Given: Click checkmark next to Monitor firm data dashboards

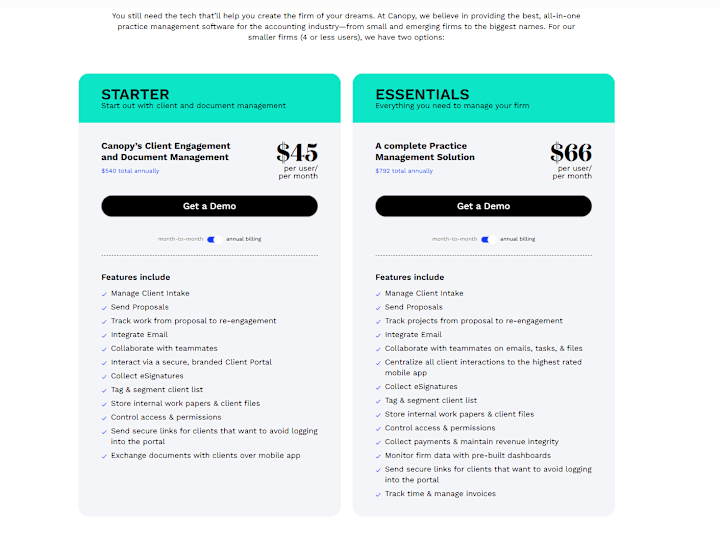Looking at the screenshot, I should (378, 456).
